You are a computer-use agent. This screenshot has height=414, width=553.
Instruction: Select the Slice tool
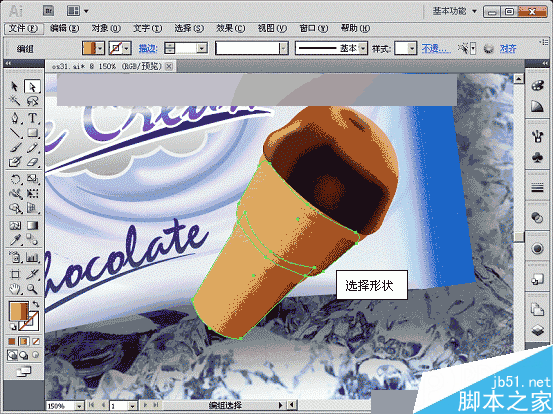tap(32, 274)
